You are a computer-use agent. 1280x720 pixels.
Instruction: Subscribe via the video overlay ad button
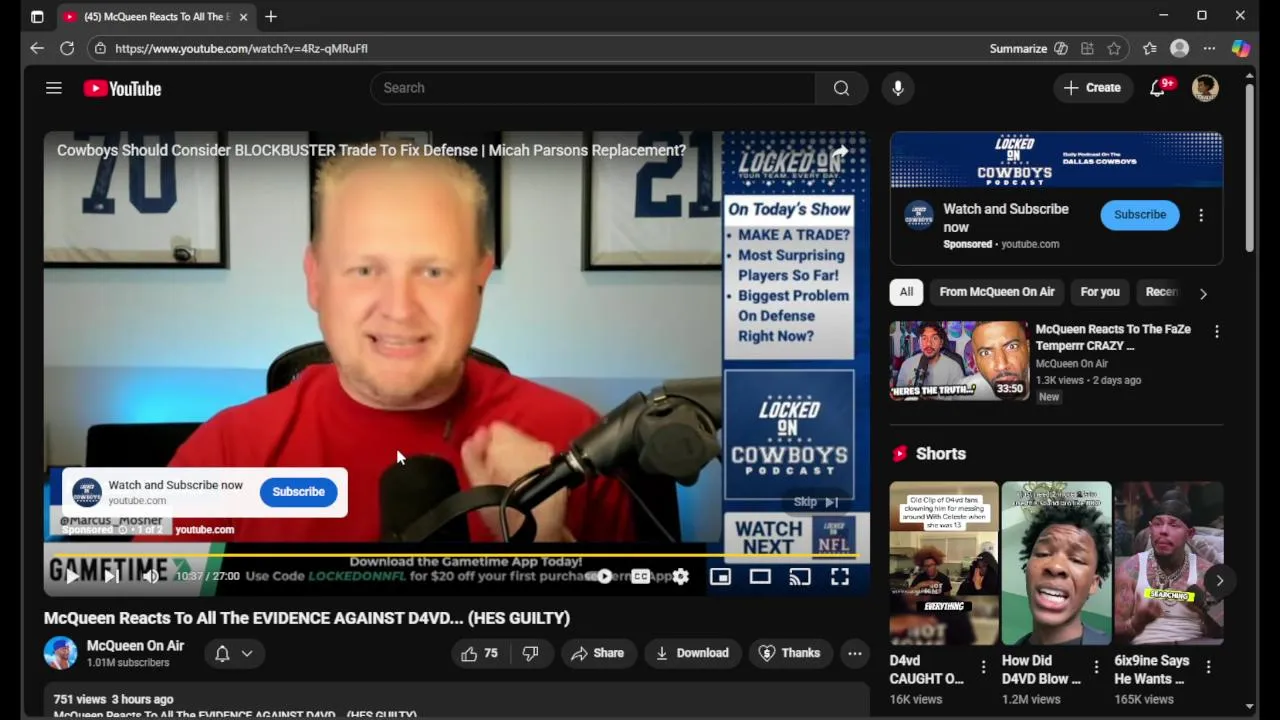[x=298, y=492]
